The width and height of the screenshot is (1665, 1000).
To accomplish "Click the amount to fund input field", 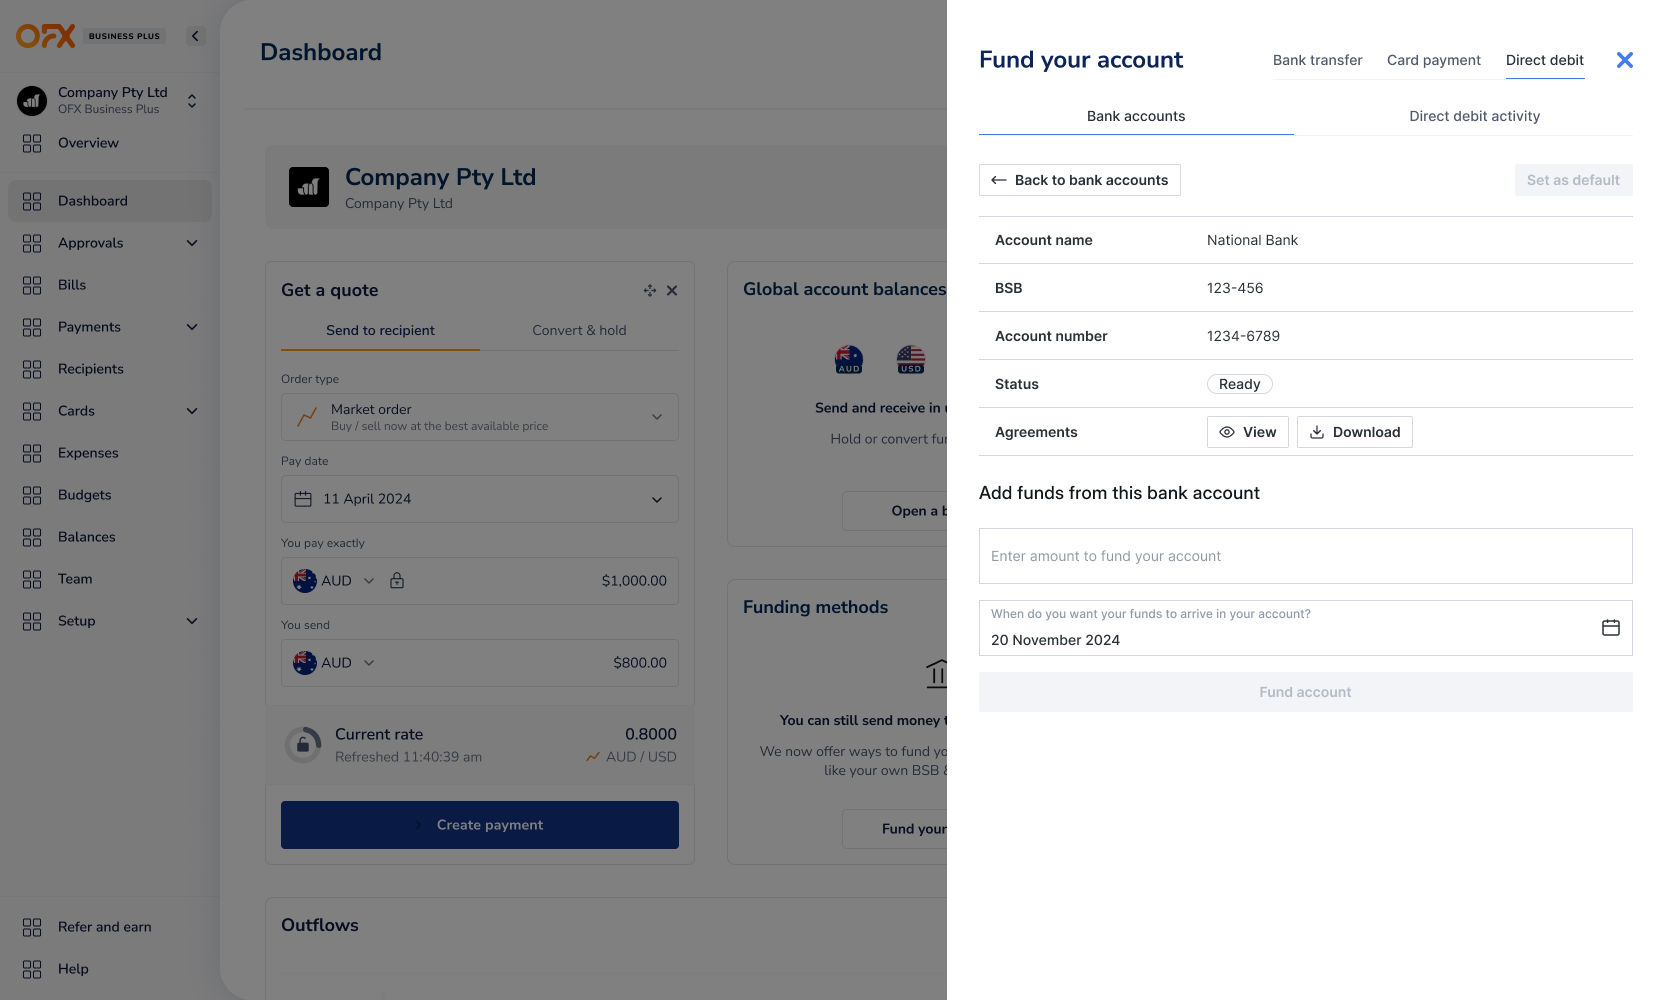I will [1305, 556].
